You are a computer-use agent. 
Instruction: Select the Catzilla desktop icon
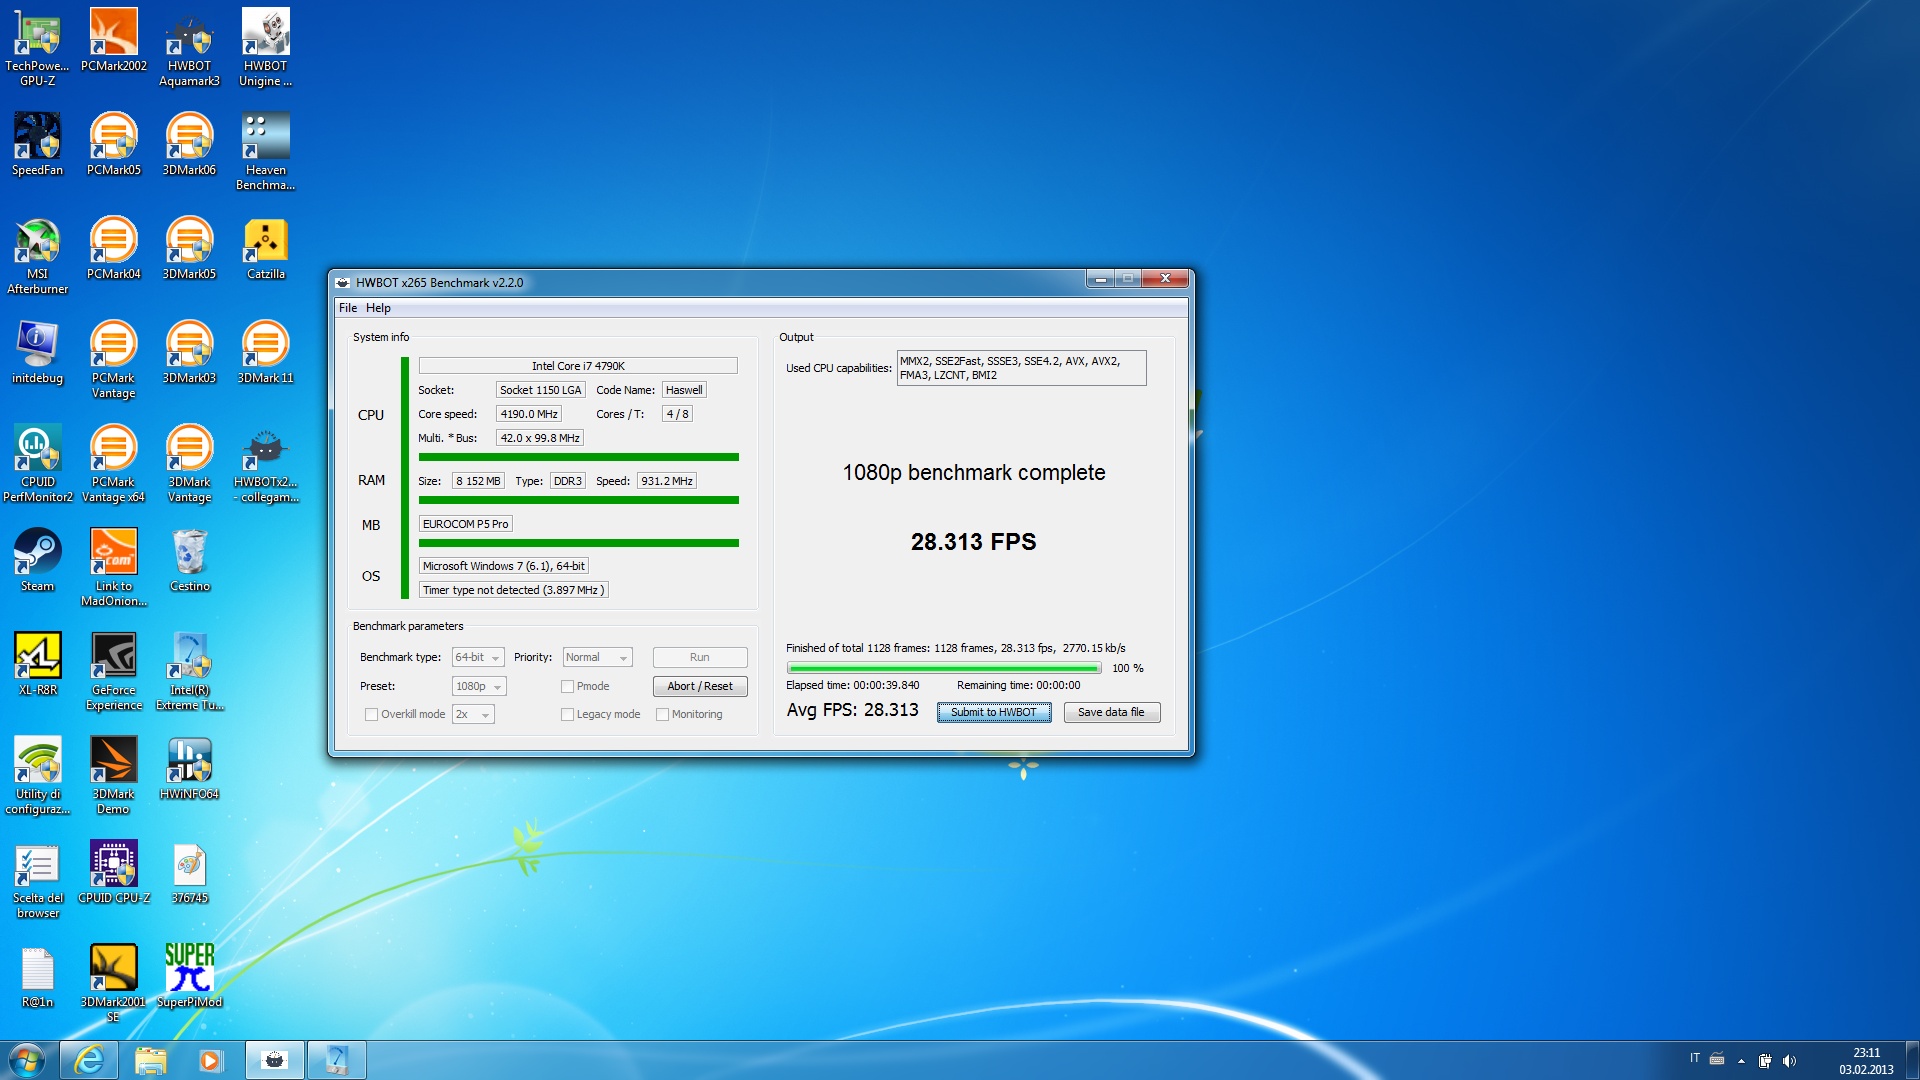[265, 248]
